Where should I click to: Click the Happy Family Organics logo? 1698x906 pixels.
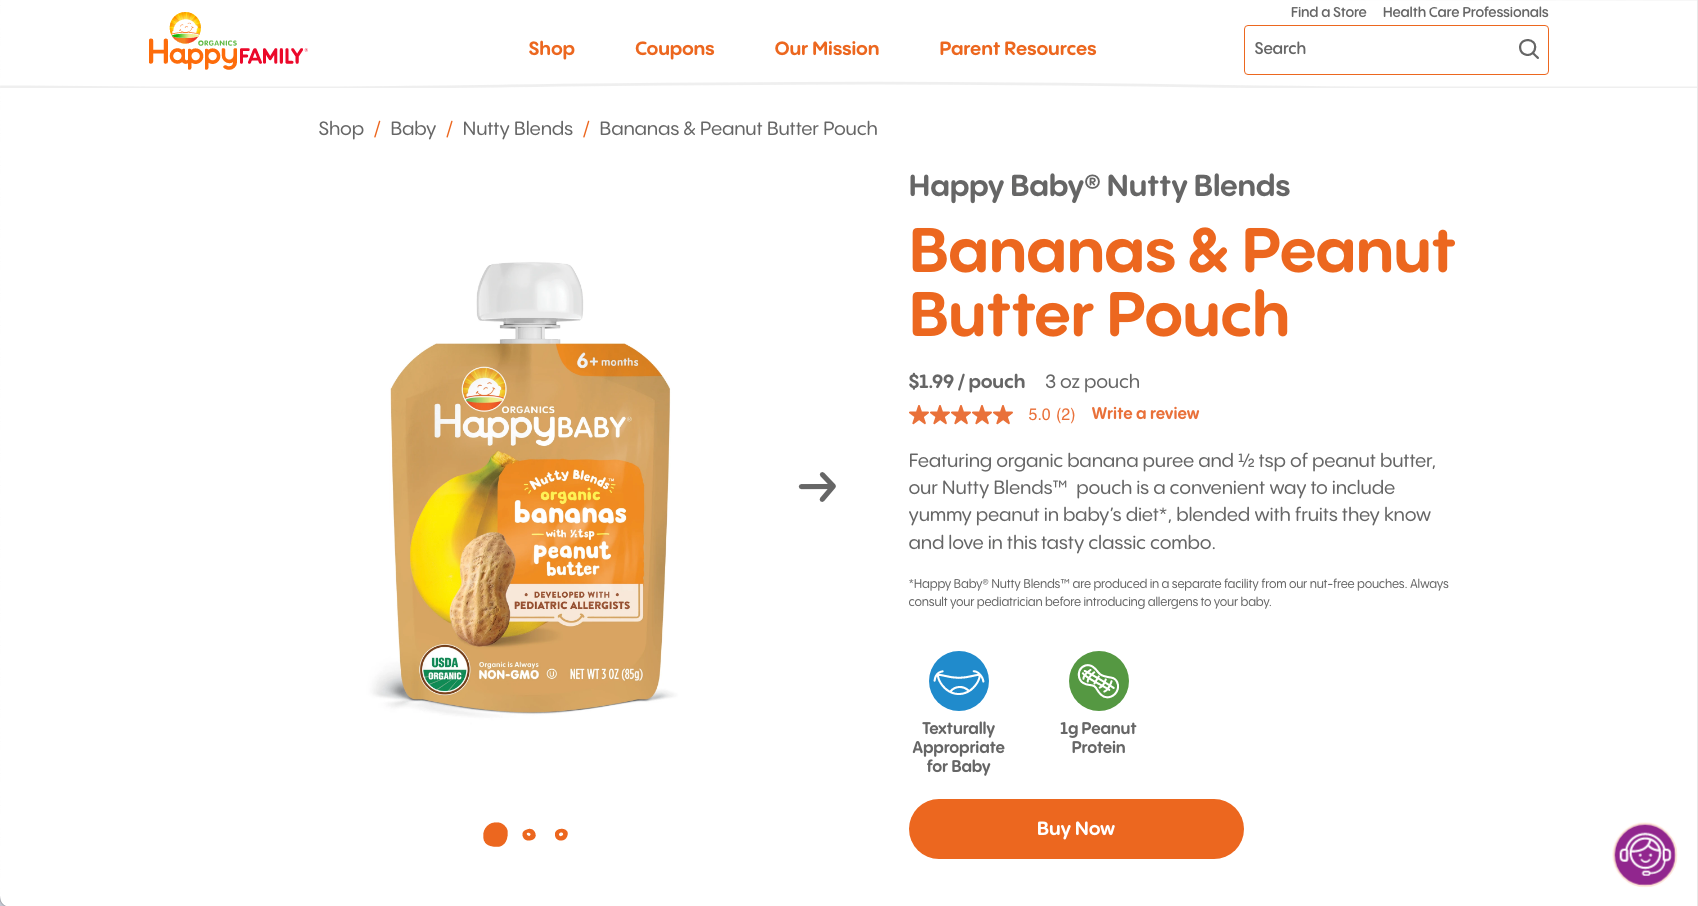[x=227, y=41]
